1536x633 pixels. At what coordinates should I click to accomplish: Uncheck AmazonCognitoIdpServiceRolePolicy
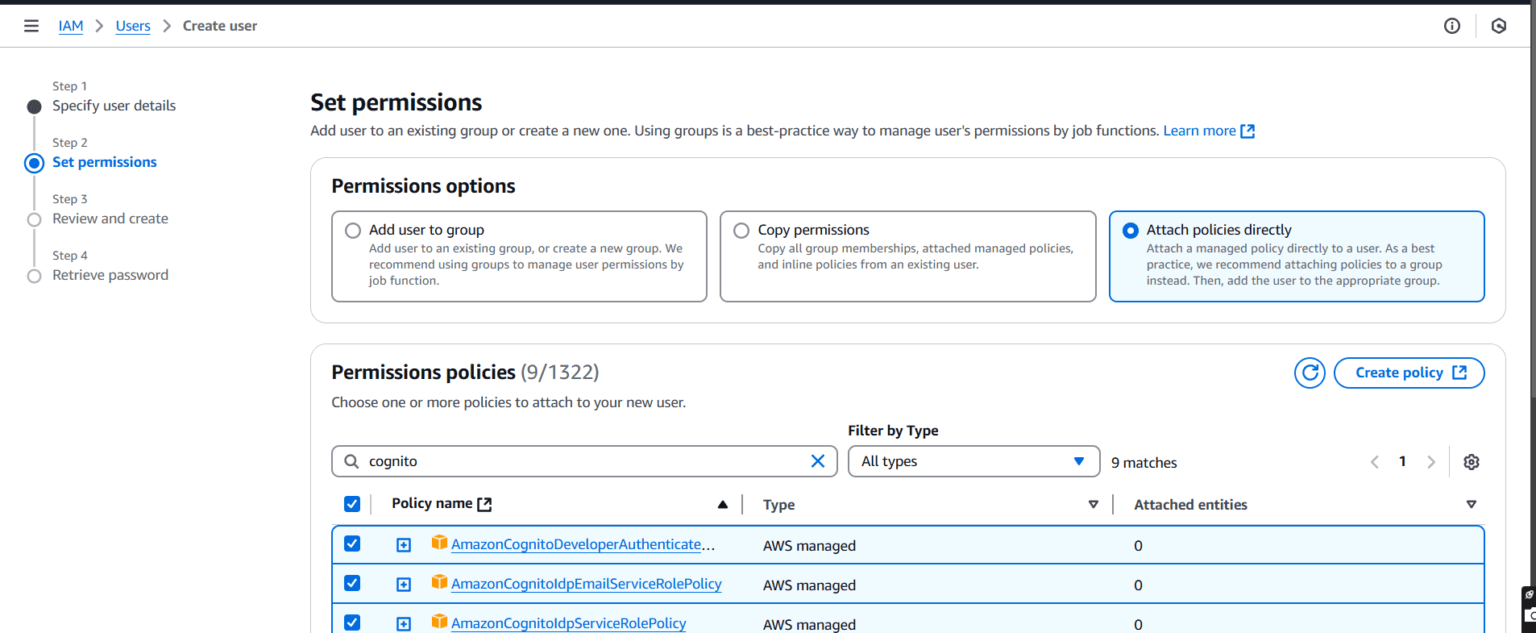pyautogui.click(x=352, y=621)
